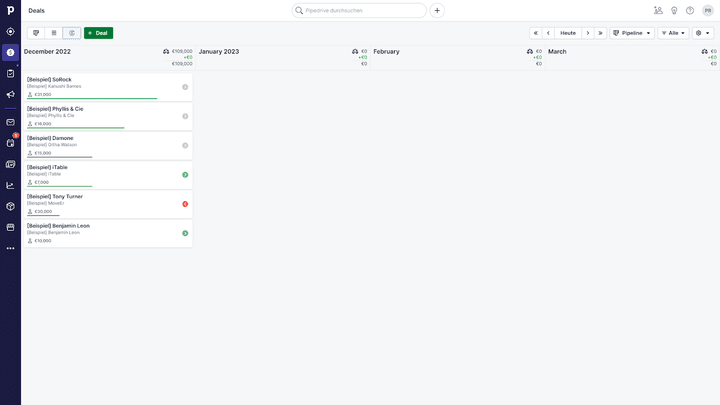The height and width of the screenshot is (405, 720).
Task: Open Leads from the left sidebar
Action: [x=10, y=31]
